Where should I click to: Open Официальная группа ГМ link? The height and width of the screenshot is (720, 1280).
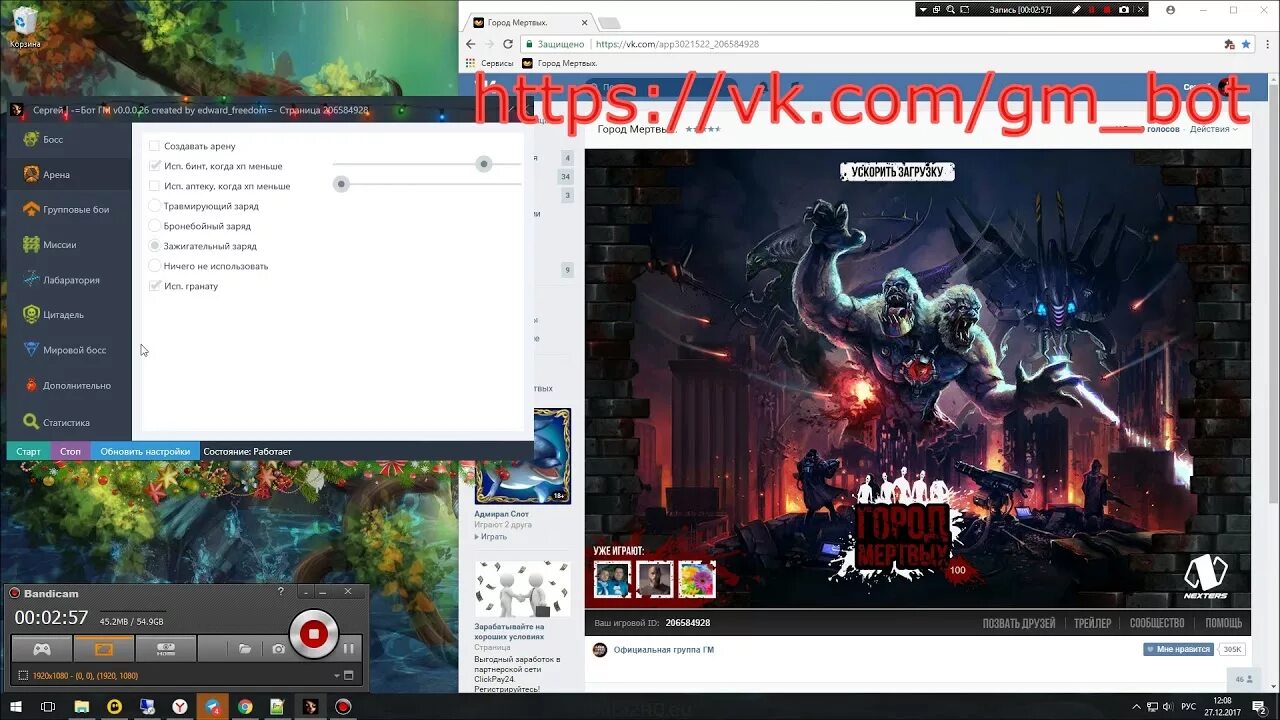tap(664, 650)
